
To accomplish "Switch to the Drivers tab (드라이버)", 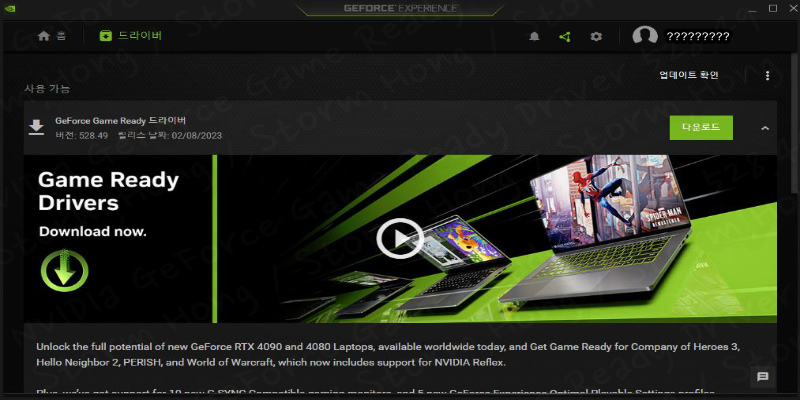I will [131, 36].
